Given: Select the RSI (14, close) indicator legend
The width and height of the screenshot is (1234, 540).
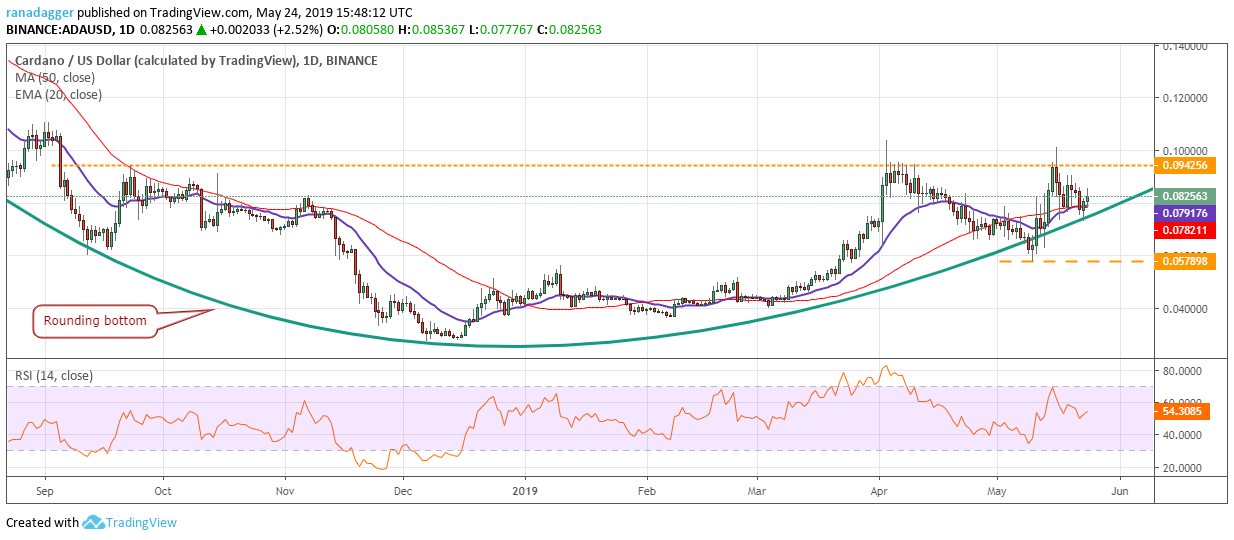Looking at the screenshot, I should click(x=53, y=376).
